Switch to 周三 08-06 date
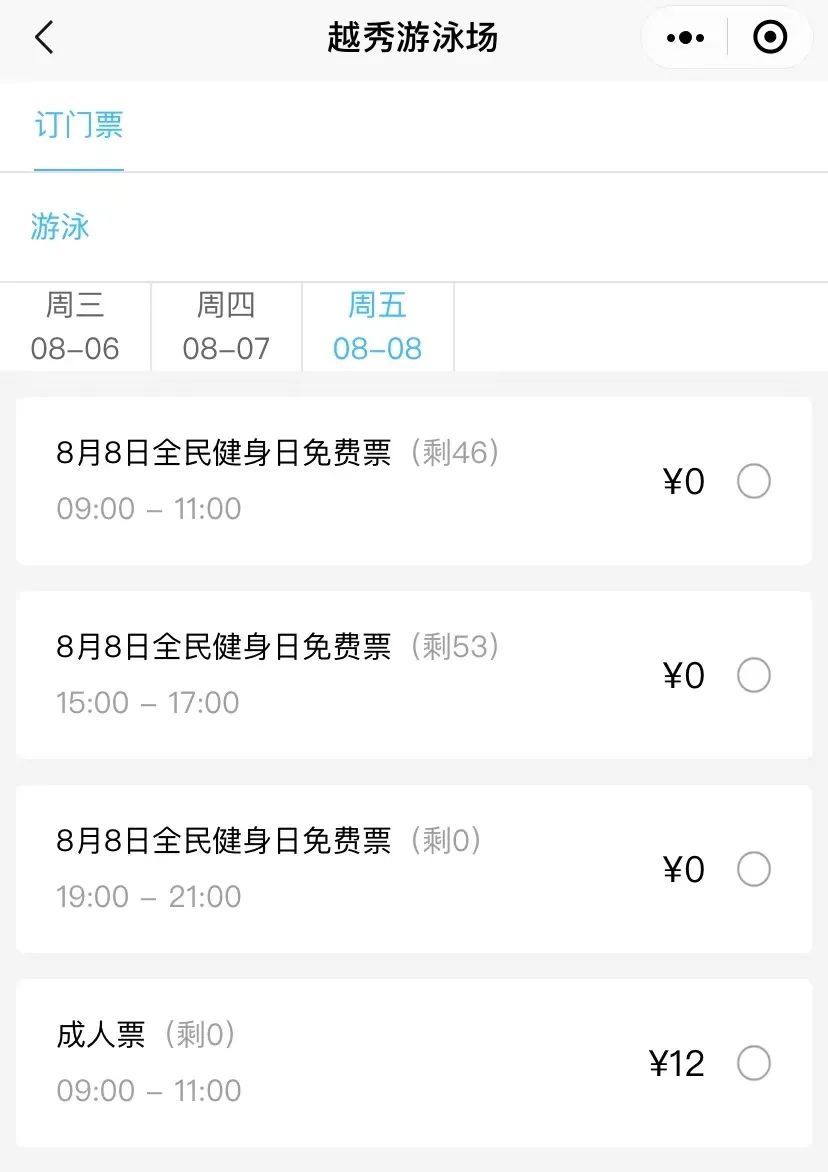 75,327
